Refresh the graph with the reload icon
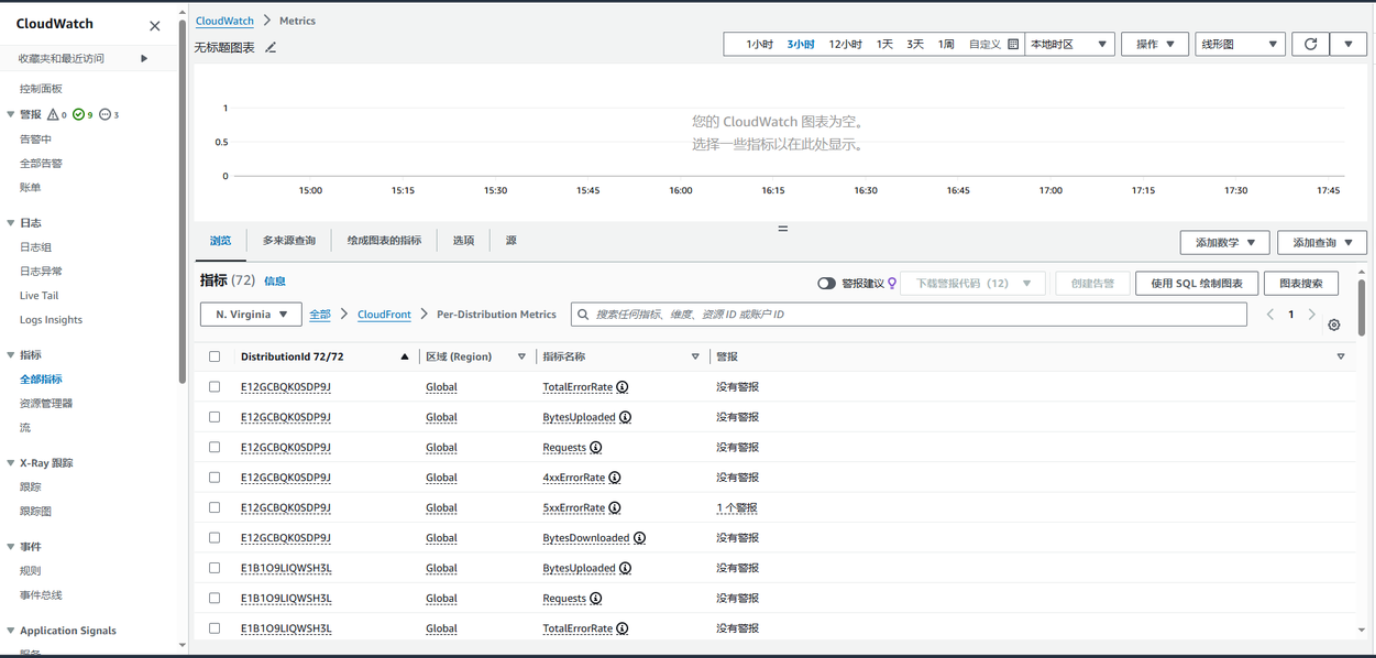This screenshot has width=1376, height=658. click(x=1310, y=44)
